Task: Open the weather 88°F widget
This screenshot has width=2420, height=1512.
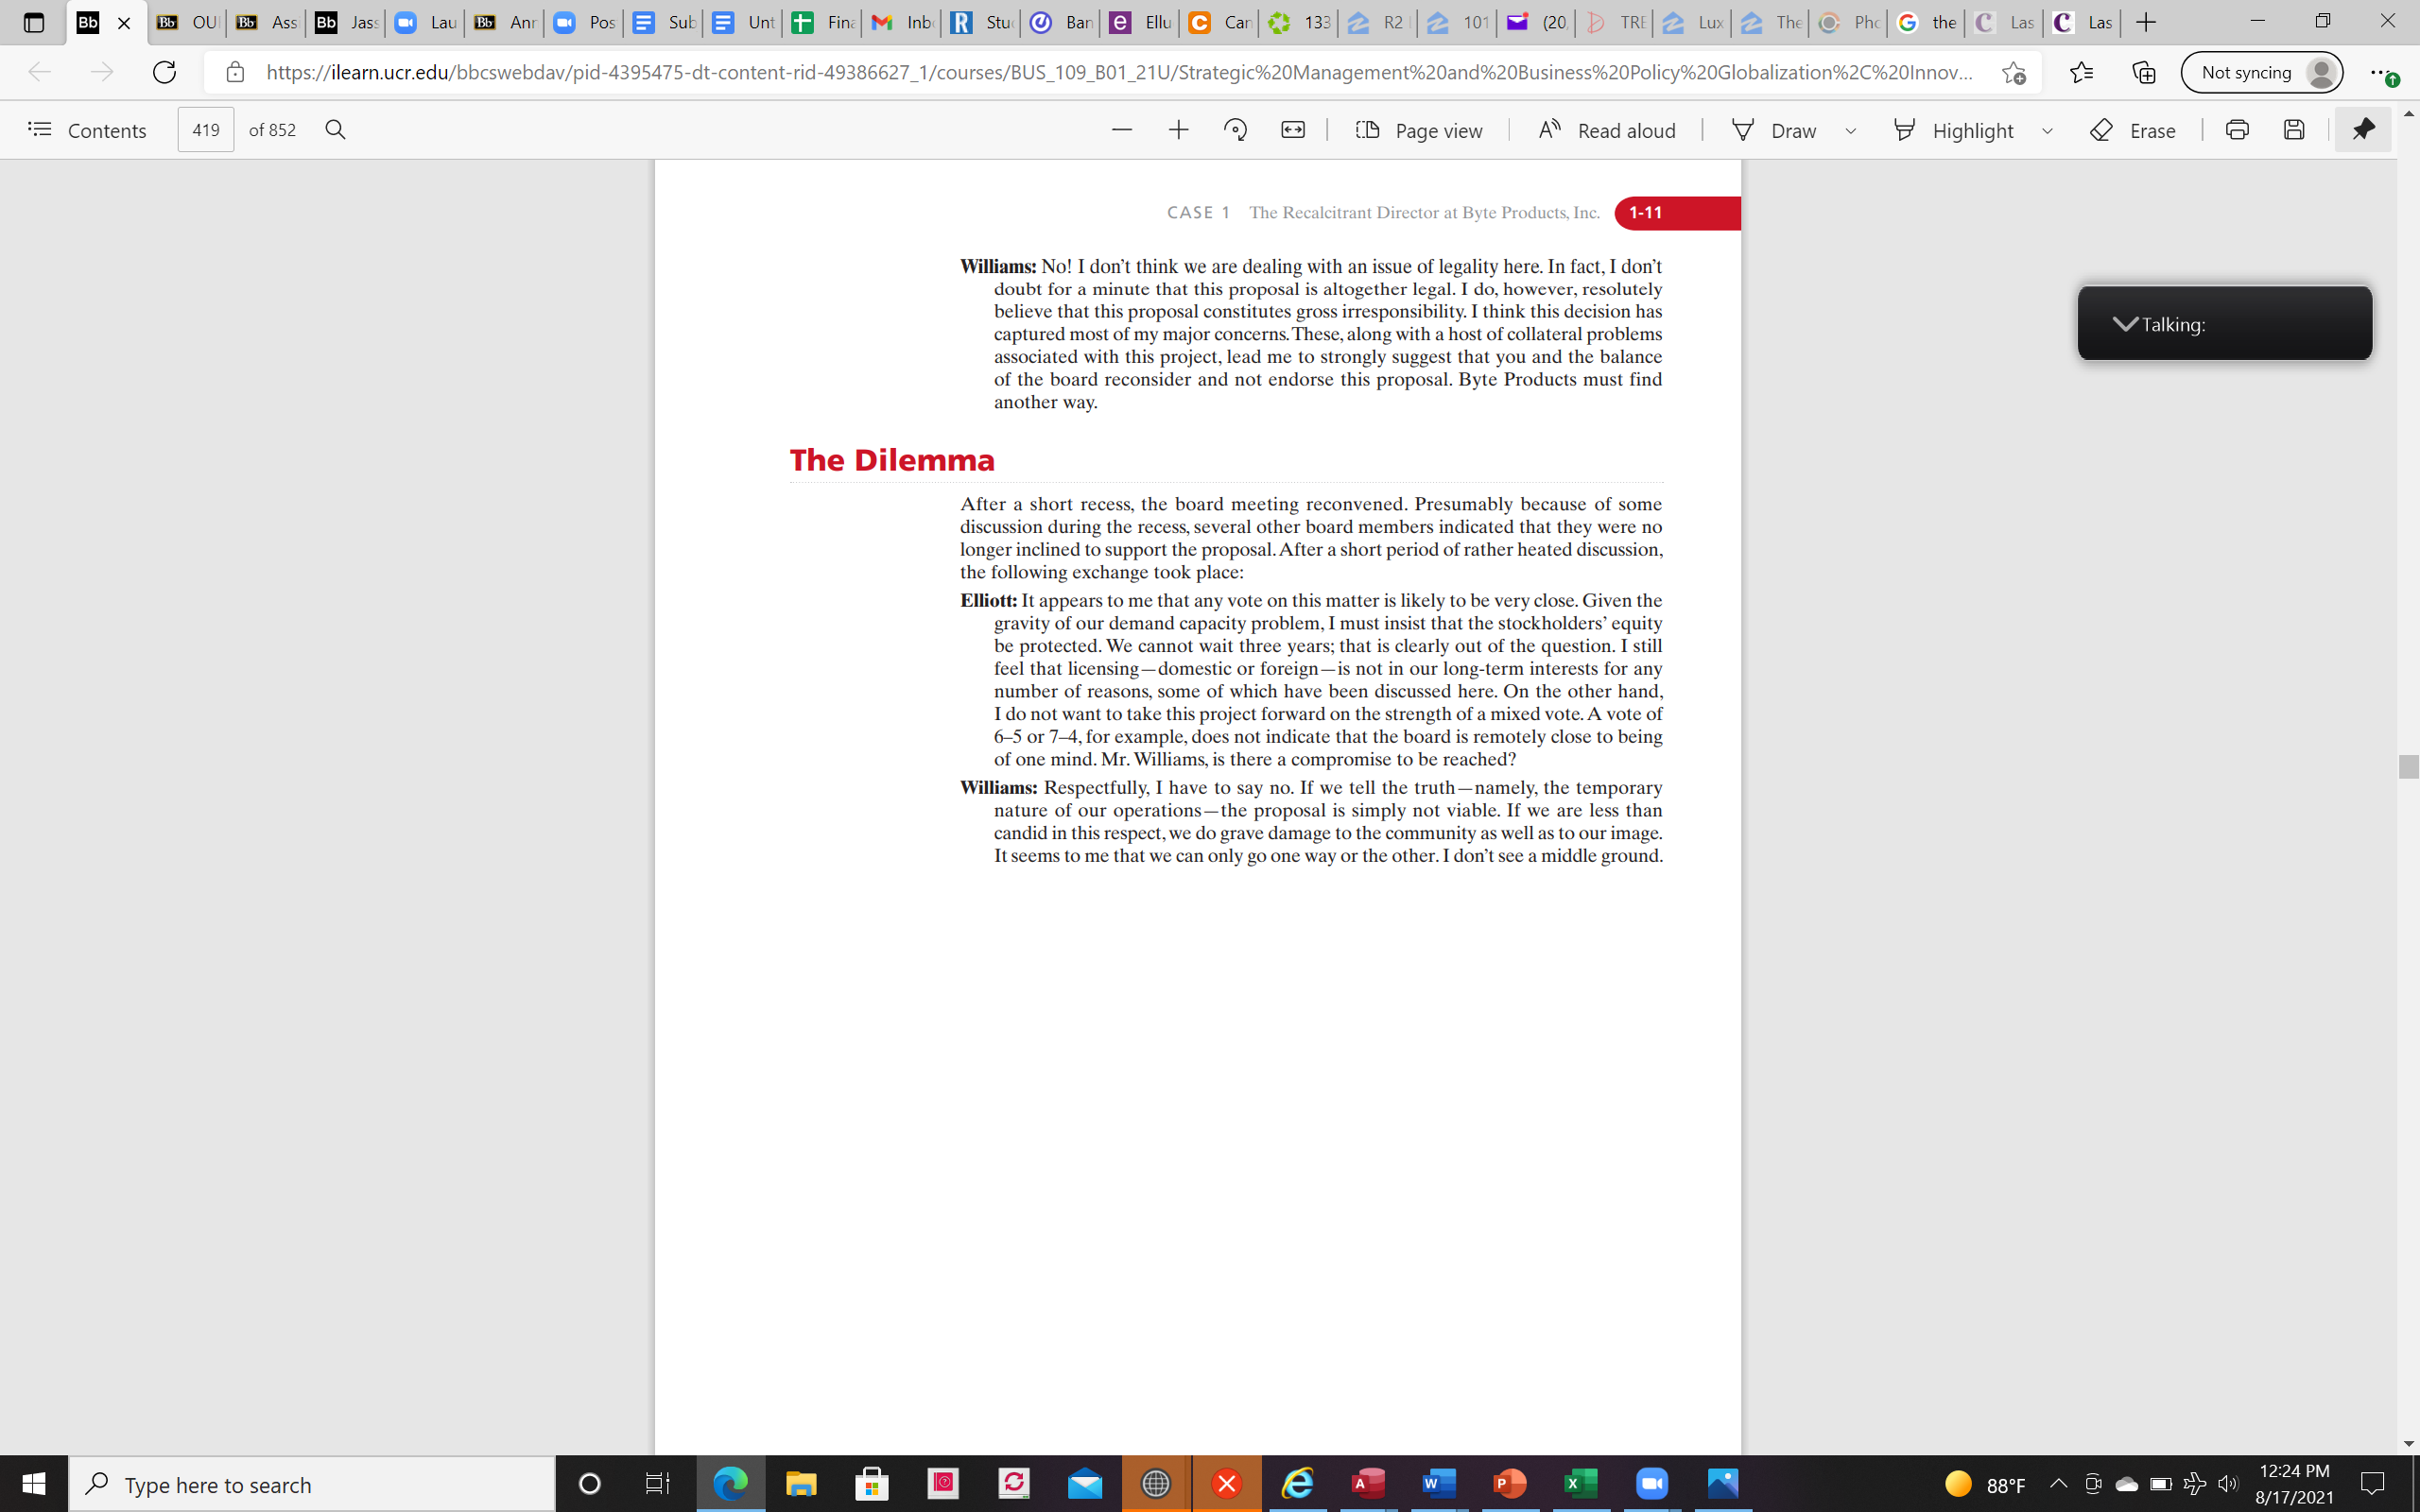Action: (x=1985, y=1484)
